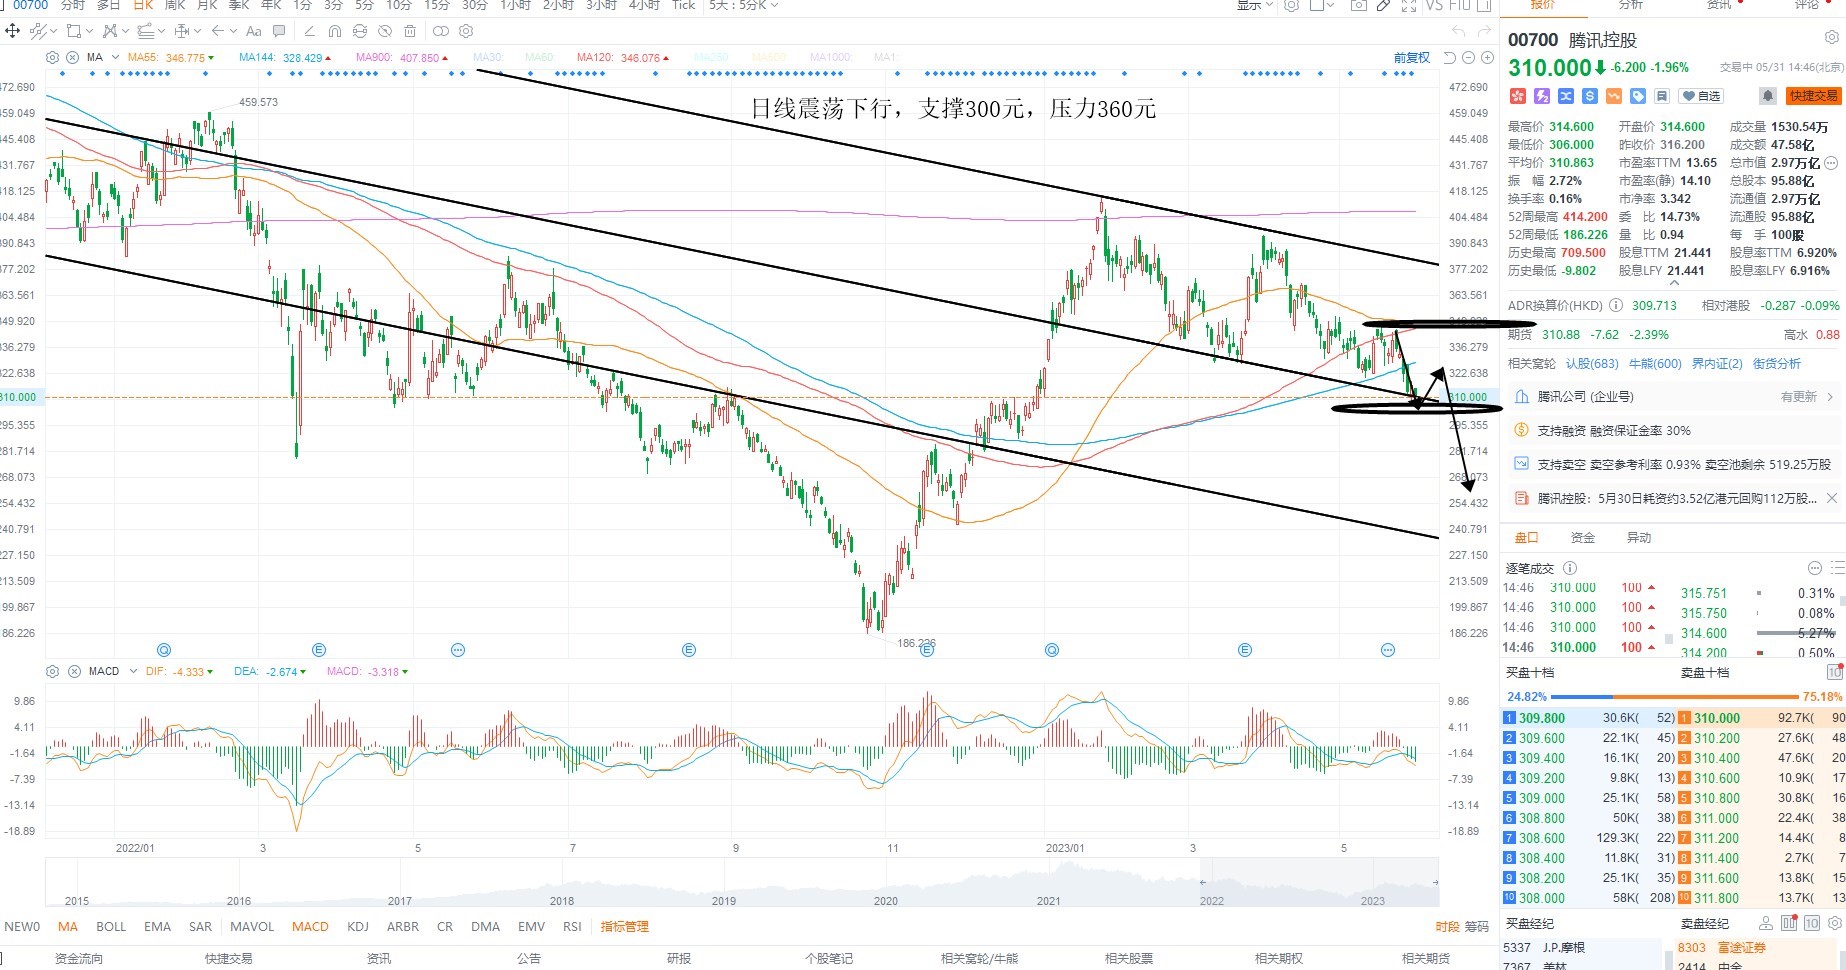Toggle 自选 watchlist heart button
Viewport: 1846px width, 970px height.
pos(1700,96)
